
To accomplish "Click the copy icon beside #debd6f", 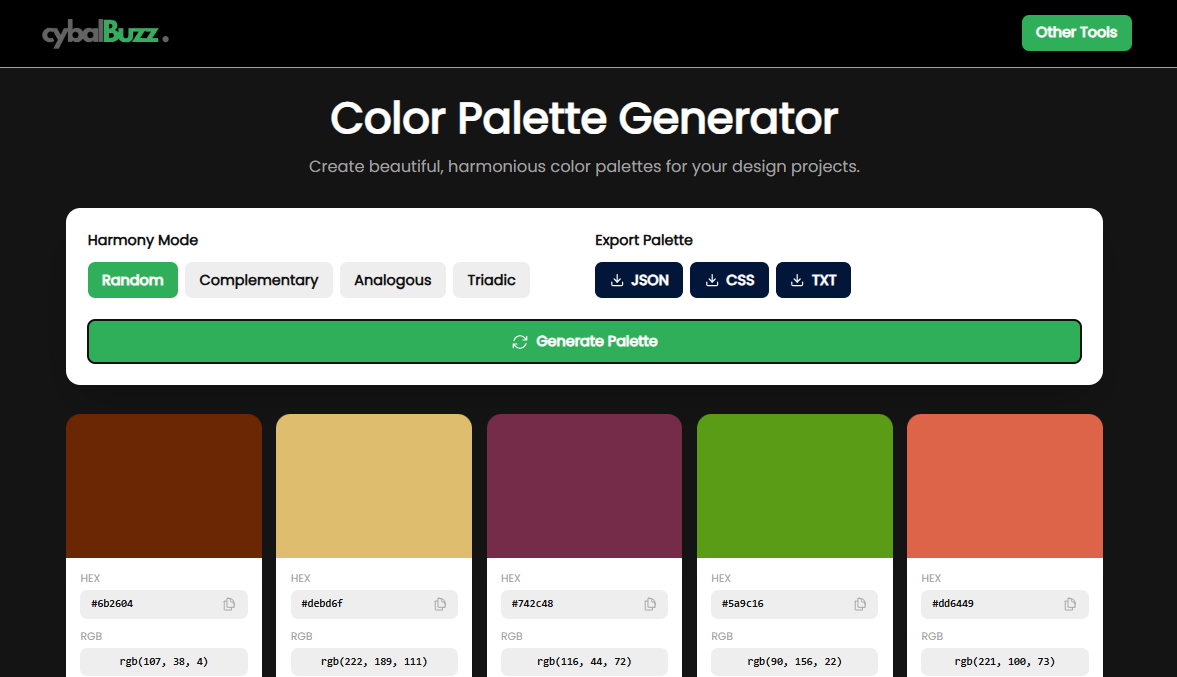I will point(439,604).
